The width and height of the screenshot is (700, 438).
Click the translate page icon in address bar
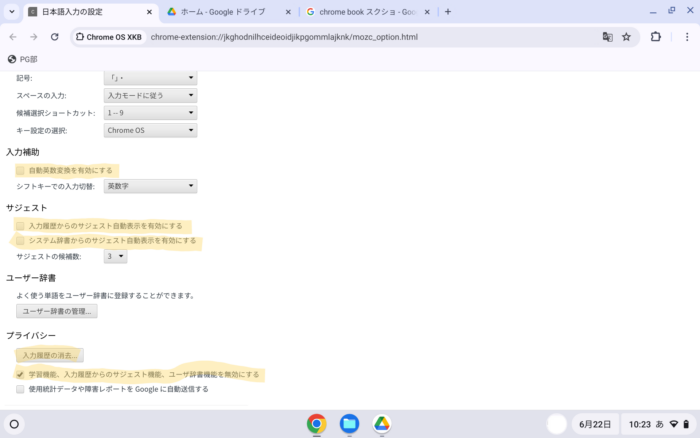[607, 37]
